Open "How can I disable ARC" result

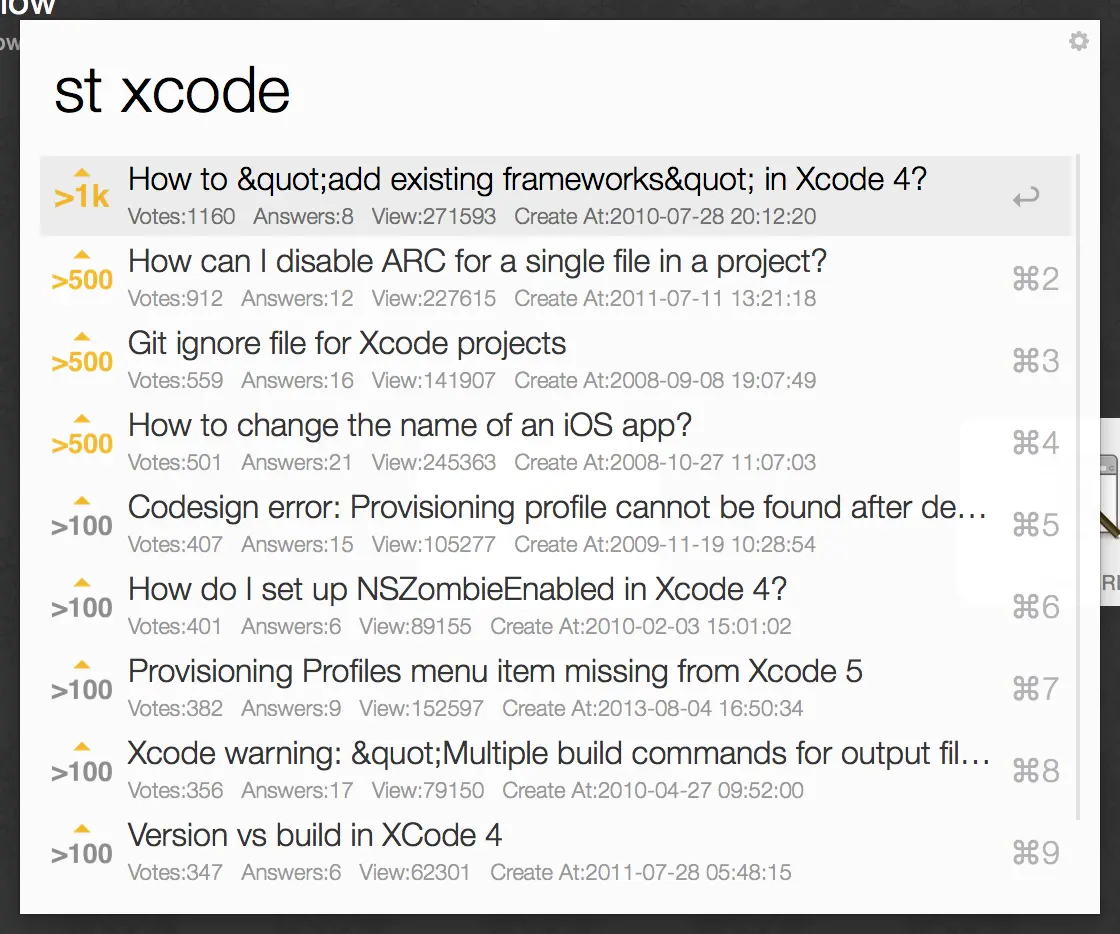pos(556,278)
